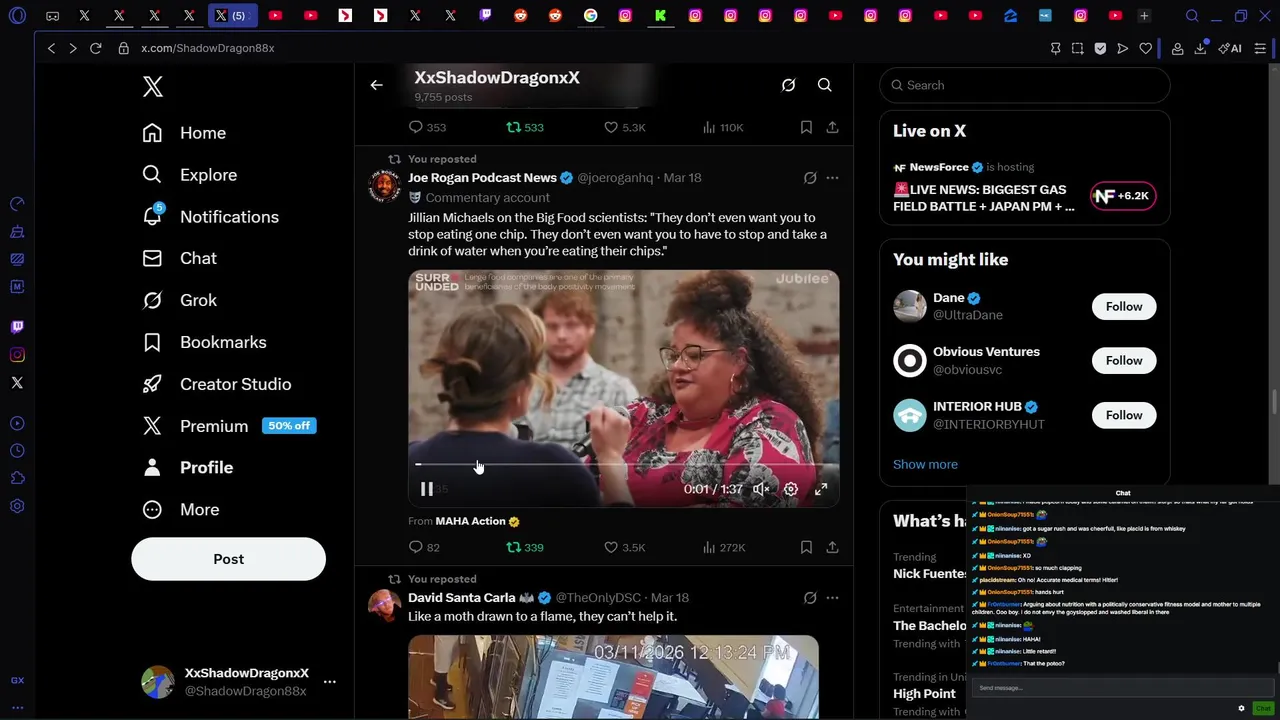
Task: Open more options on David Santa Carla post
Action: point(832,598)
